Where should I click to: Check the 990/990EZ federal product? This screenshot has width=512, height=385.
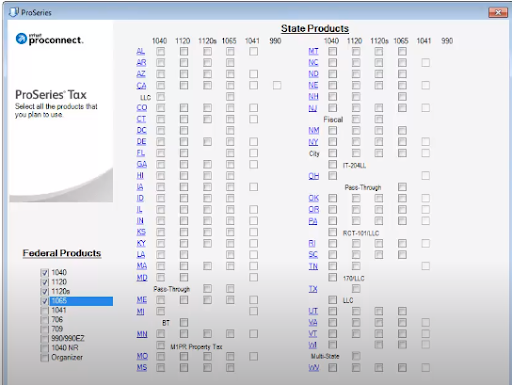pyautogui.click(x=44, y=339)
